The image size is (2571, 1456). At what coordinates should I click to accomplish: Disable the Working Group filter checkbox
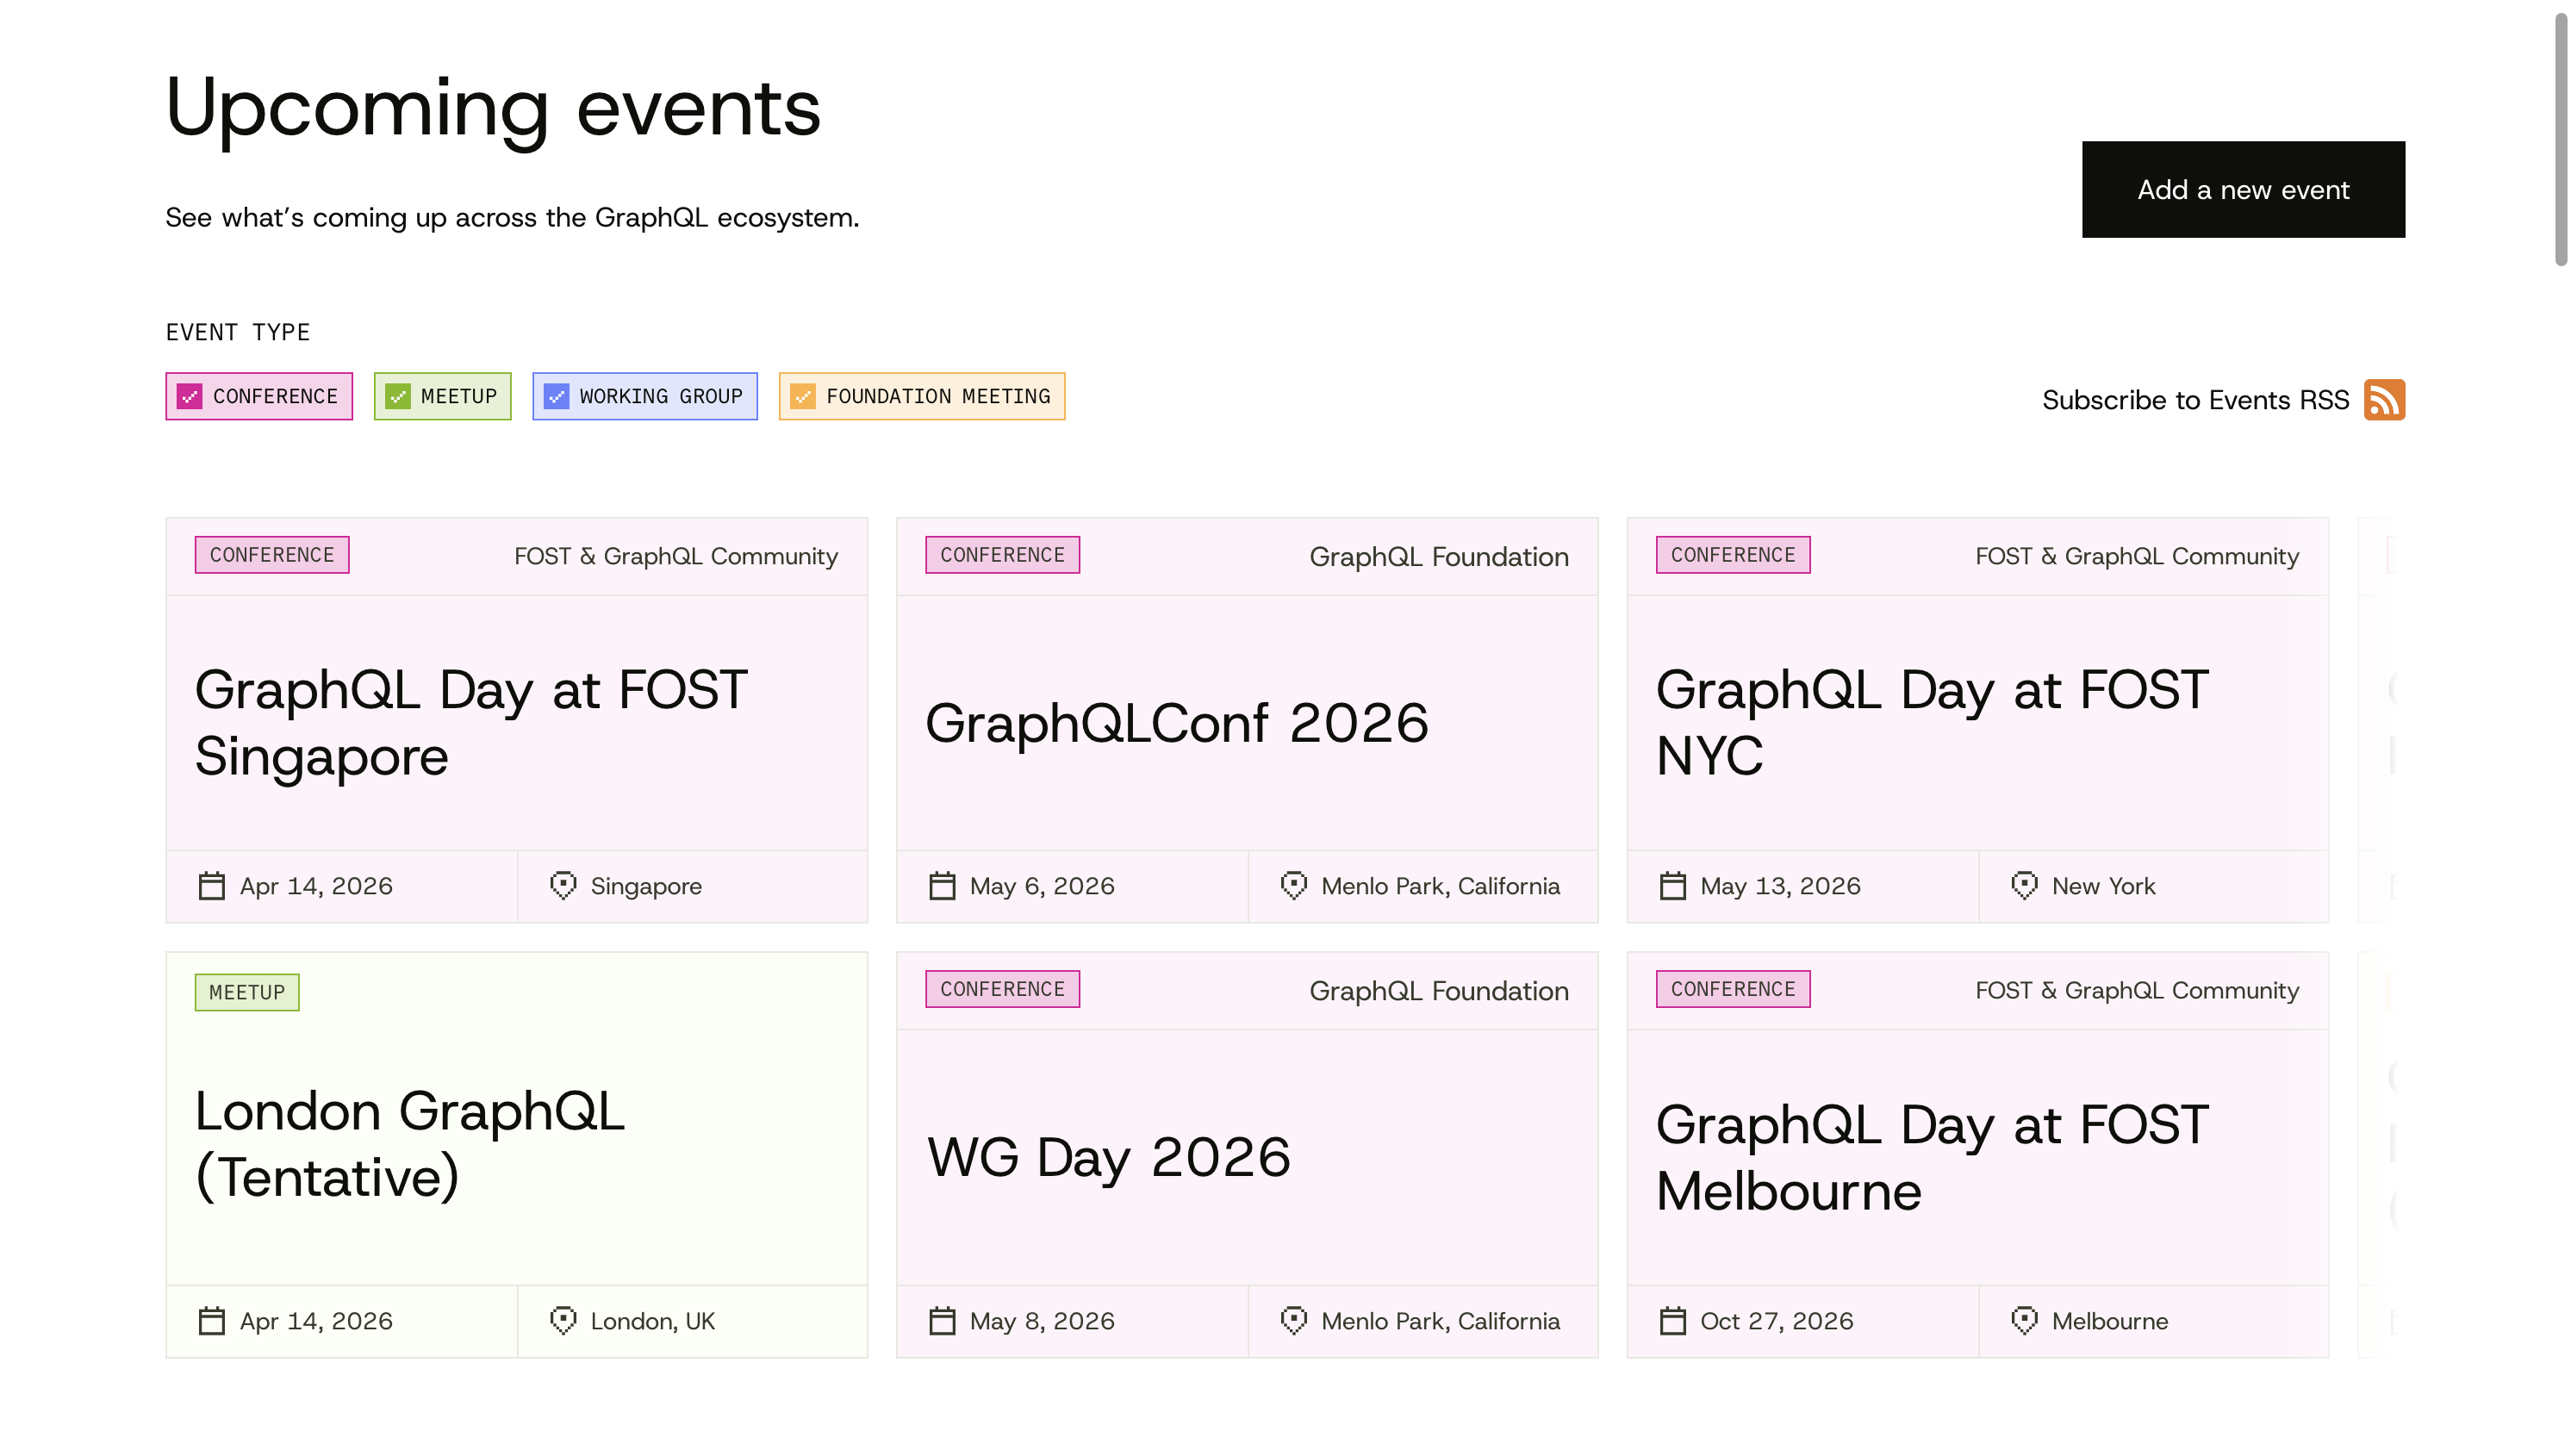pyautogui.click(x=556, y=397)
